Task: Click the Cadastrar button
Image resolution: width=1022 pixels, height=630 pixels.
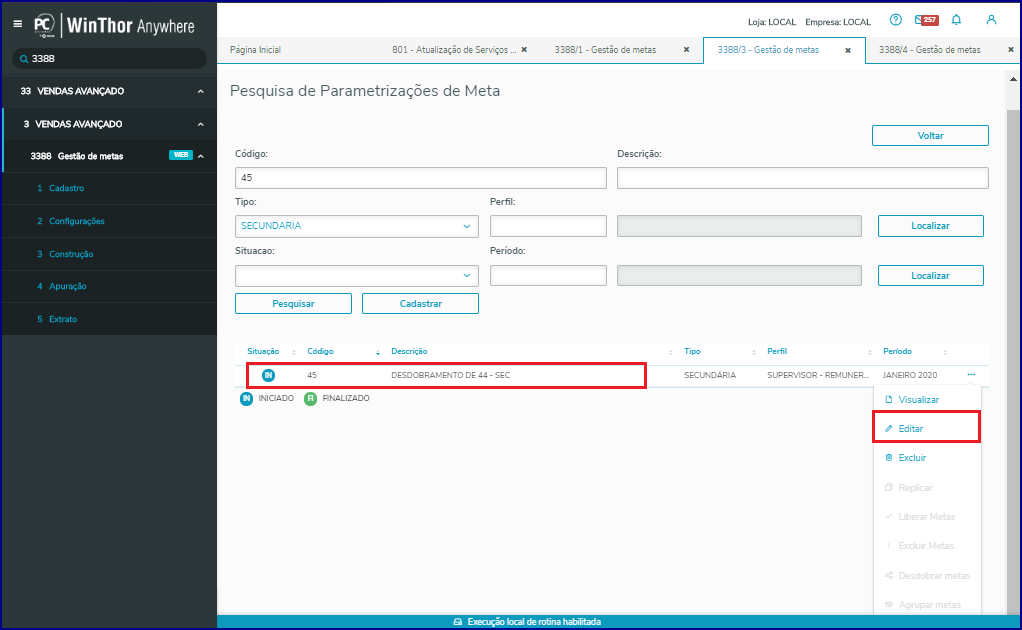Action: point(420,304)
